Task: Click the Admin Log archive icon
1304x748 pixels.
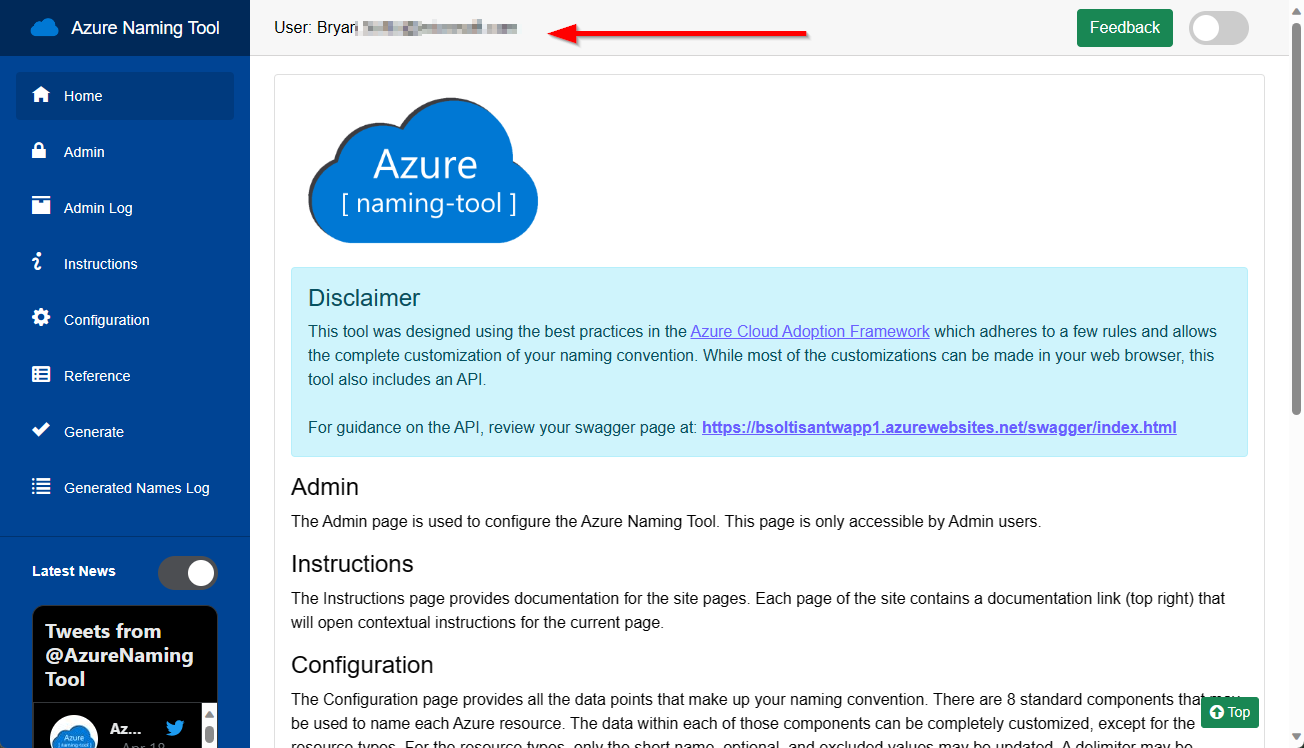Action: click(41, 206)
